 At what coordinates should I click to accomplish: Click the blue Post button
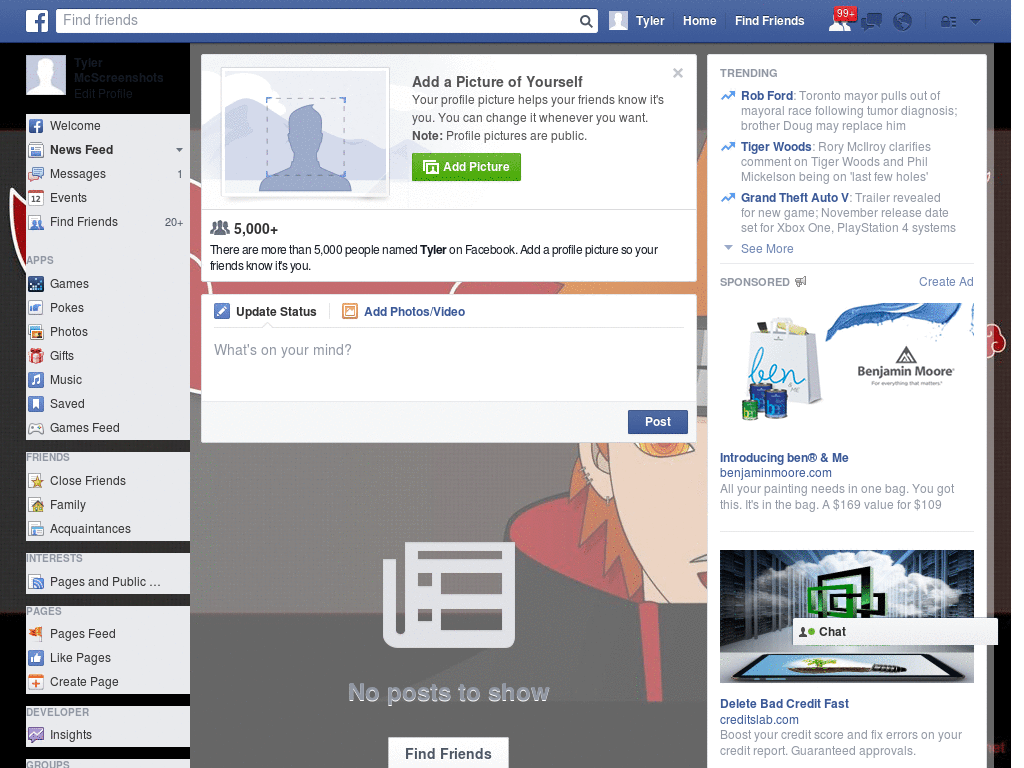coord(658,422)
